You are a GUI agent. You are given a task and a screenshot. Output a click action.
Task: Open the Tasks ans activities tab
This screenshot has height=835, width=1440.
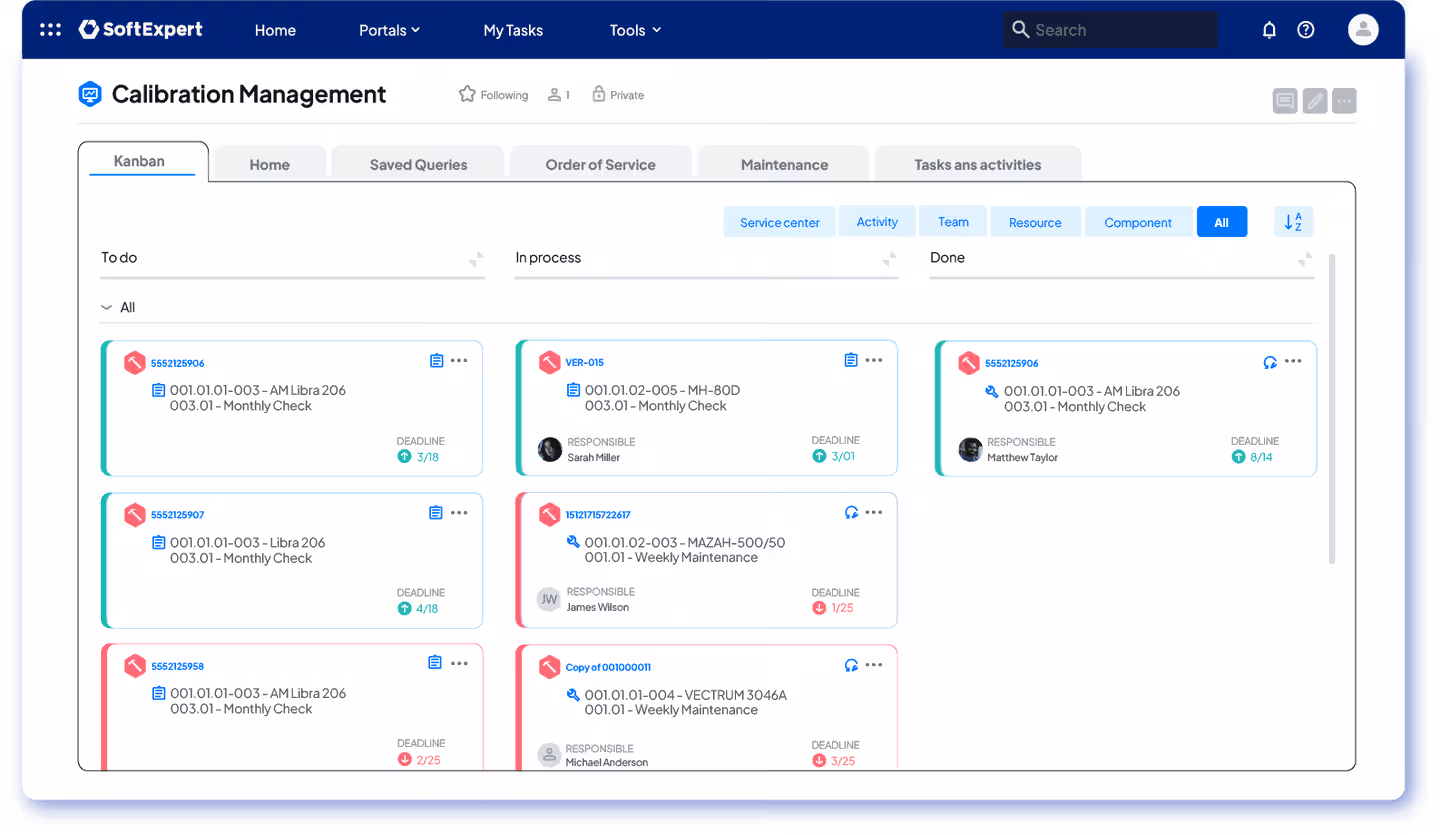(978, 164)
